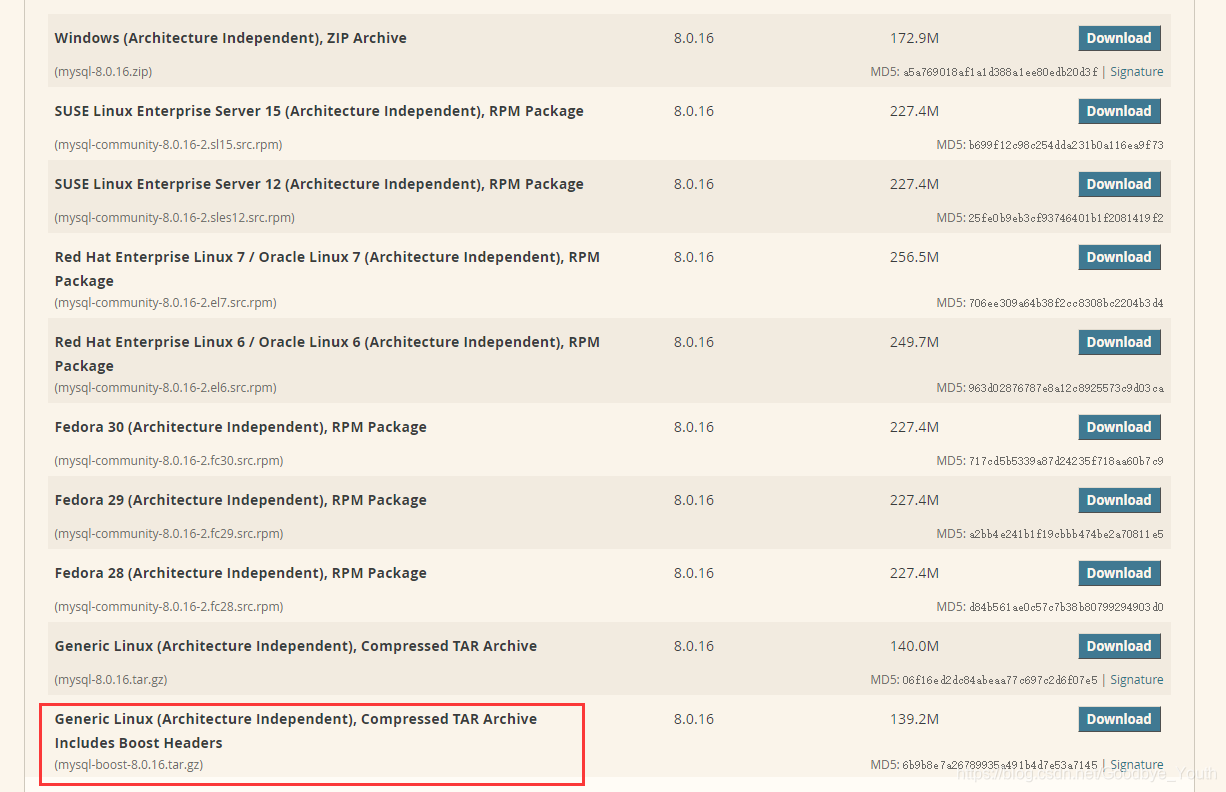Image resolution: width=1226 pixels, height=792 pixels.
Task: Click the 139.2M file size
Action: click(x=914, y=719)
